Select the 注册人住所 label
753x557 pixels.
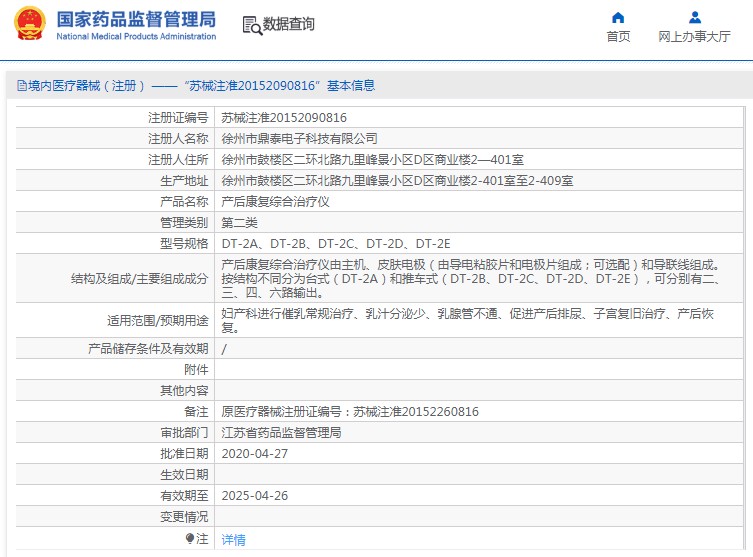[x=178, y=160]
